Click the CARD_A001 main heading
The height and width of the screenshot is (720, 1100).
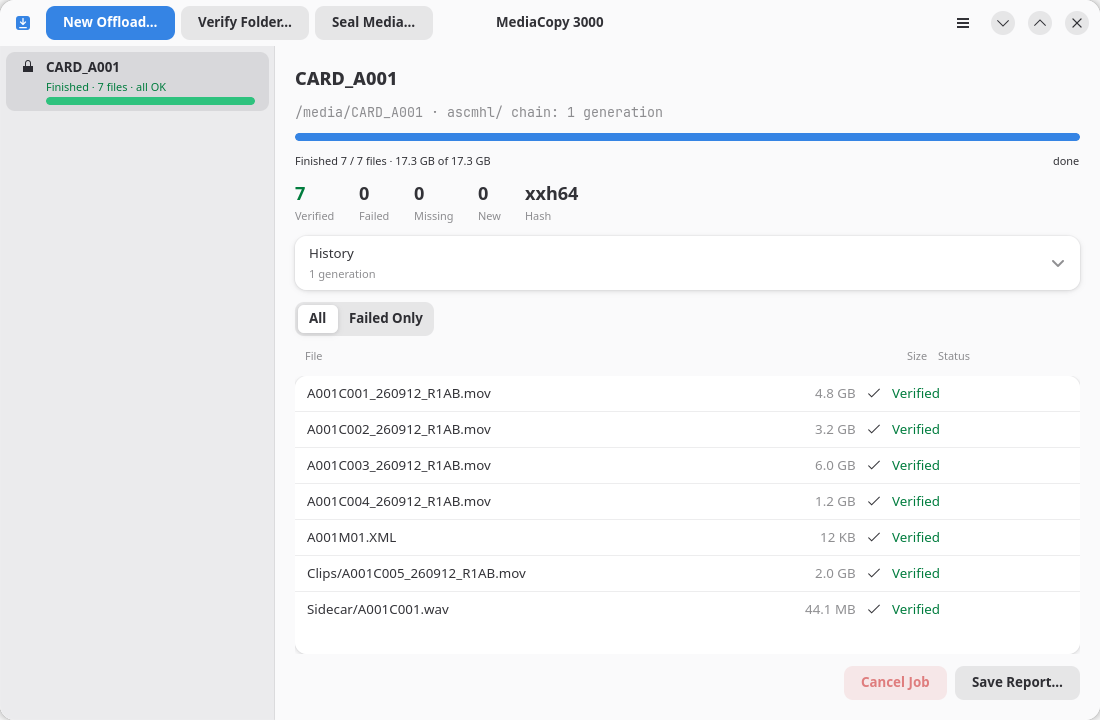point(346,79)
